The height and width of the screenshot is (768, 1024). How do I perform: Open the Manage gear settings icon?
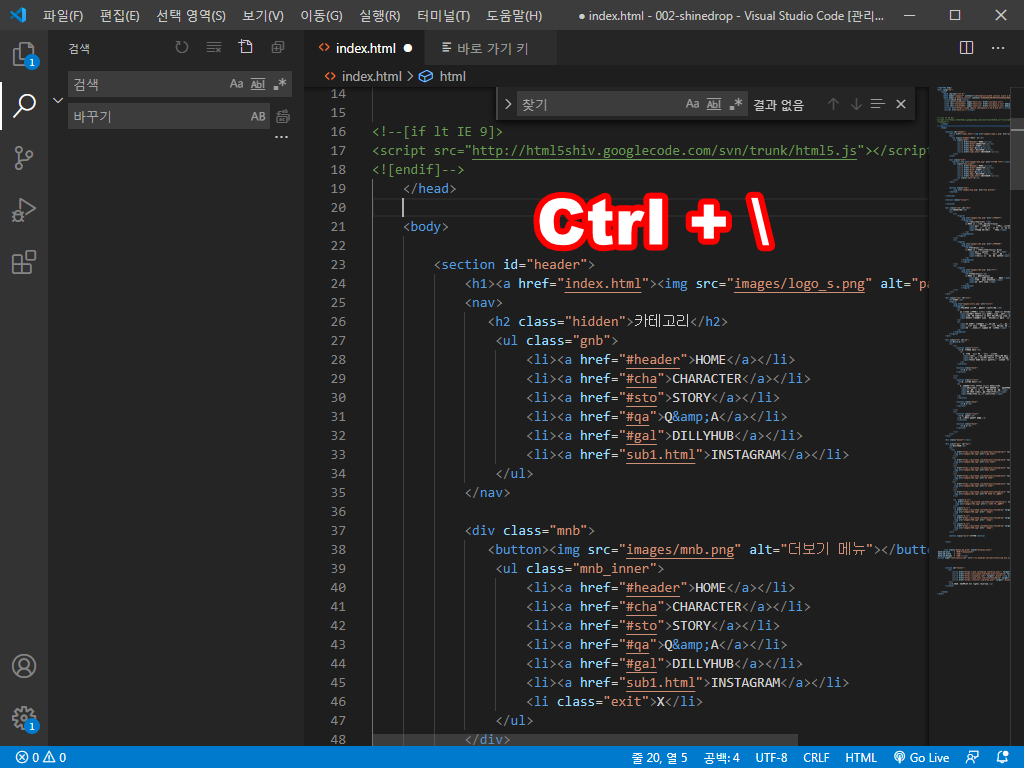[x=24, y=718]
